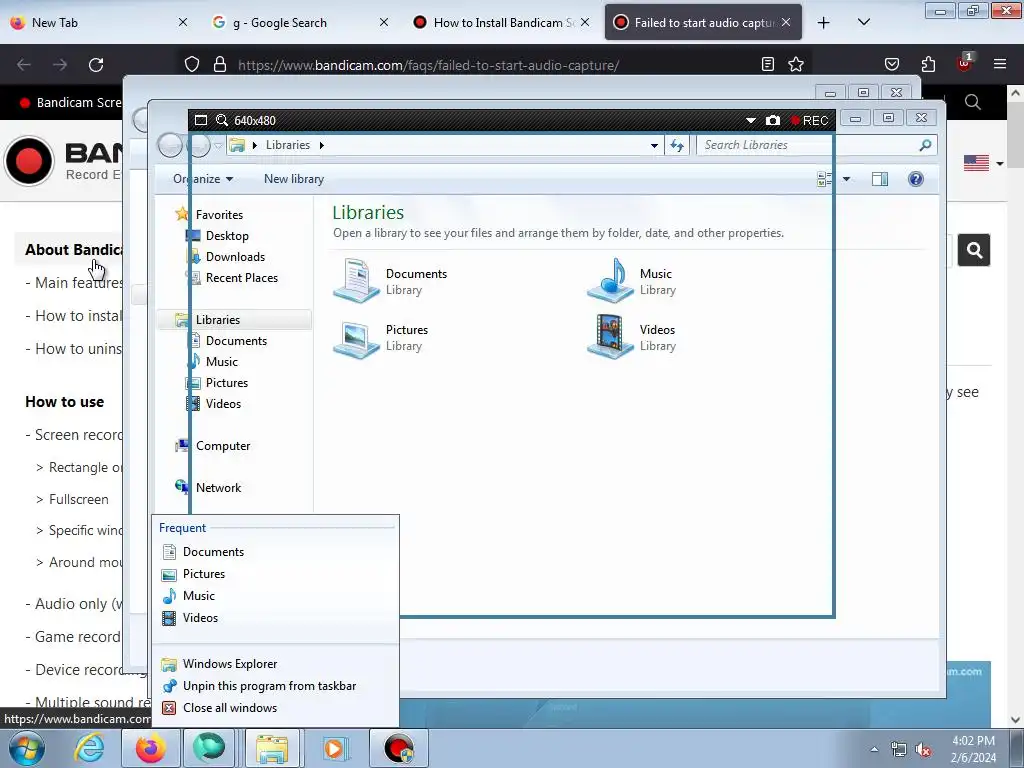
Task: Refresh the Libraries address bar
Action: tap(677, 146)
